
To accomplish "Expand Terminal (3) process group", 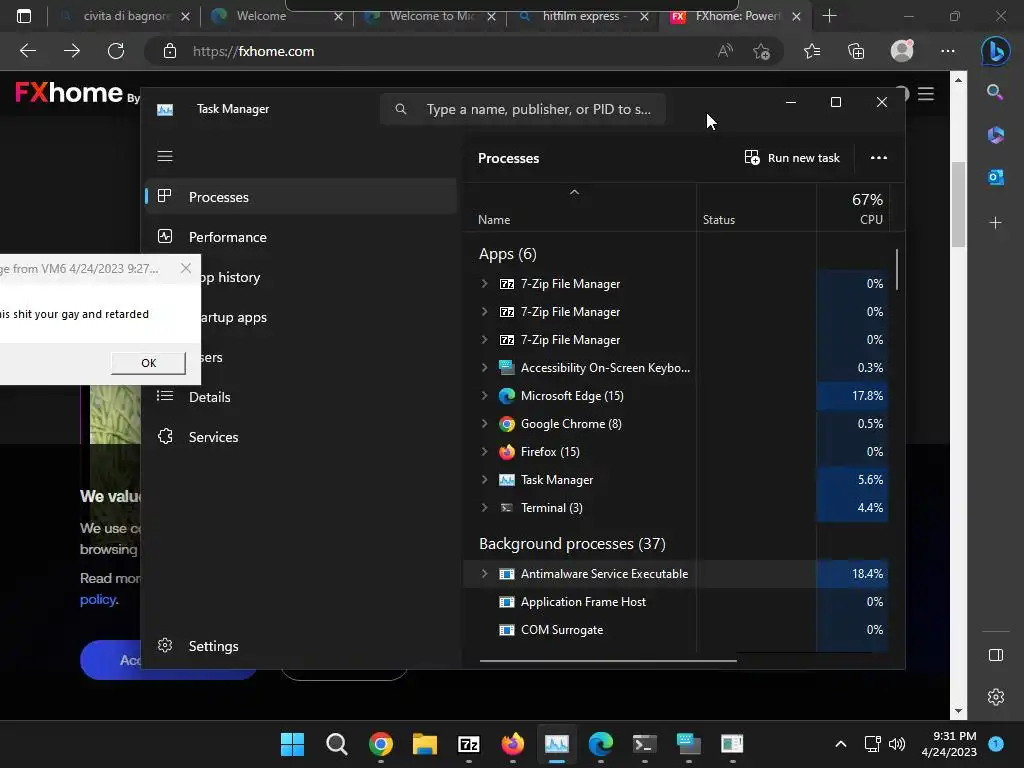I will pos(484,507).
